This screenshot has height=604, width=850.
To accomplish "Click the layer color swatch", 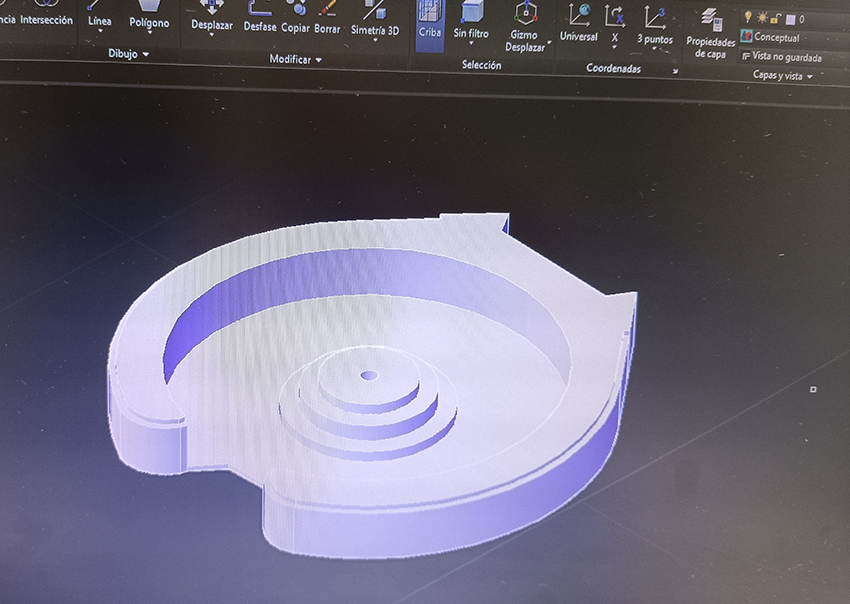I will click(790, 19).
